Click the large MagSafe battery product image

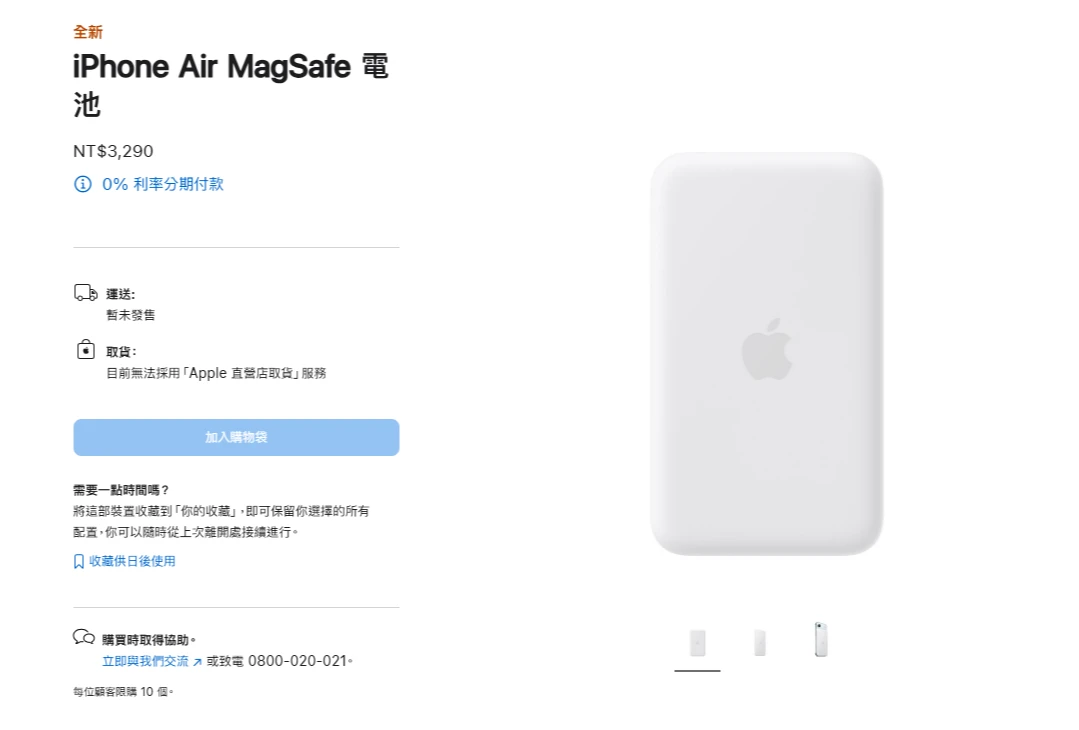coord(767,354)
